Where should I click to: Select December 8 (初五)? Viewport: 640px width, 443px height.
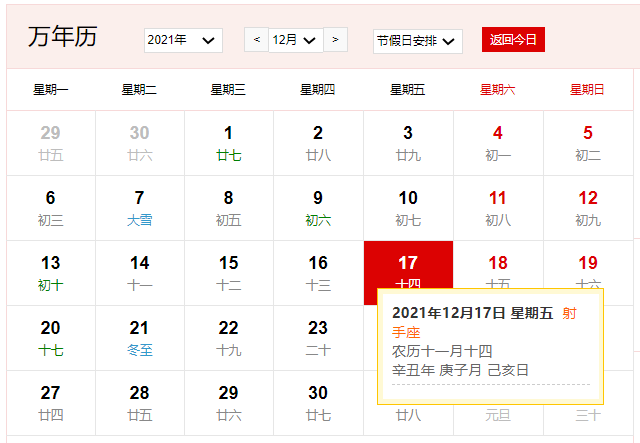tap(229, 208)
